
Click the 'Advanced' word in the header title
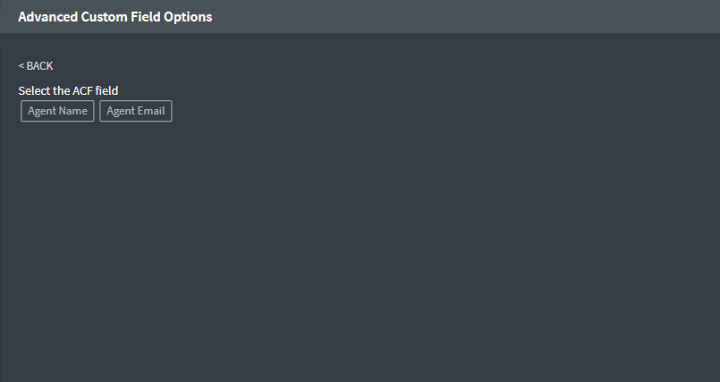click(48, 17)
